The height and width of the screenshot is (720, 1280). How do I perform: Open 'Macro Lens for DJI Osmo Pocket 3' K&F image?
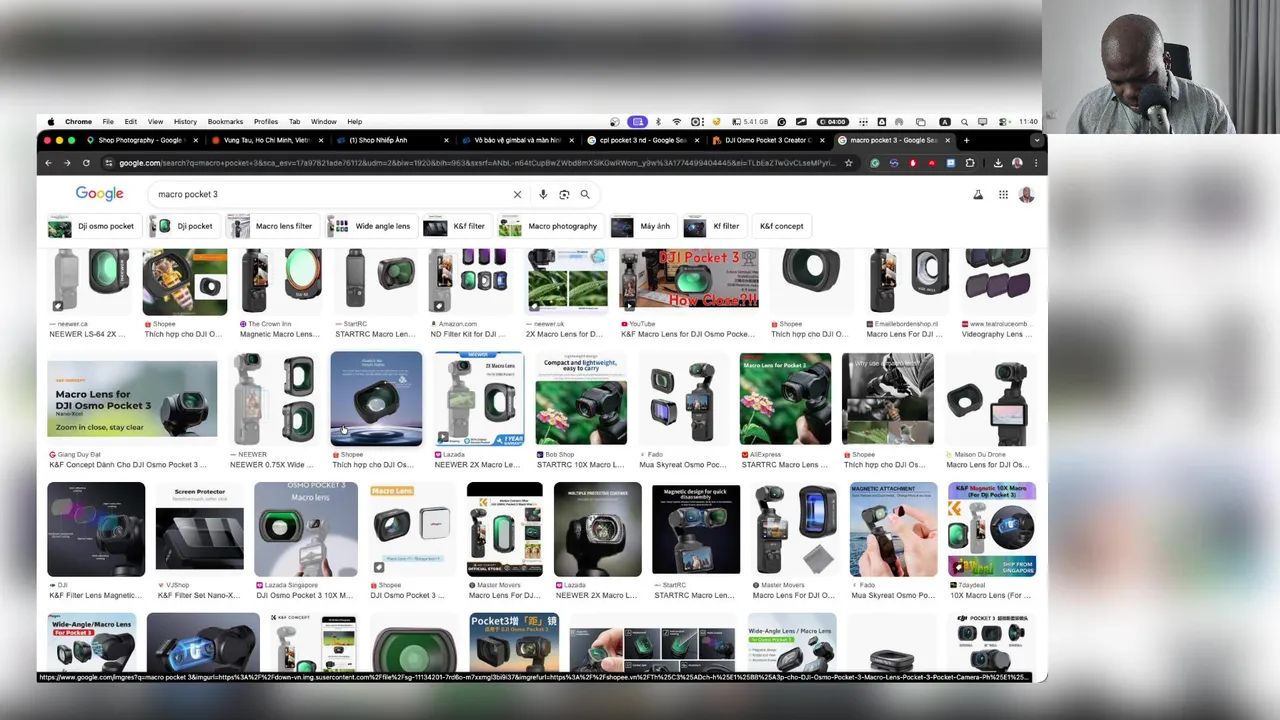click(x=132, y=399)
